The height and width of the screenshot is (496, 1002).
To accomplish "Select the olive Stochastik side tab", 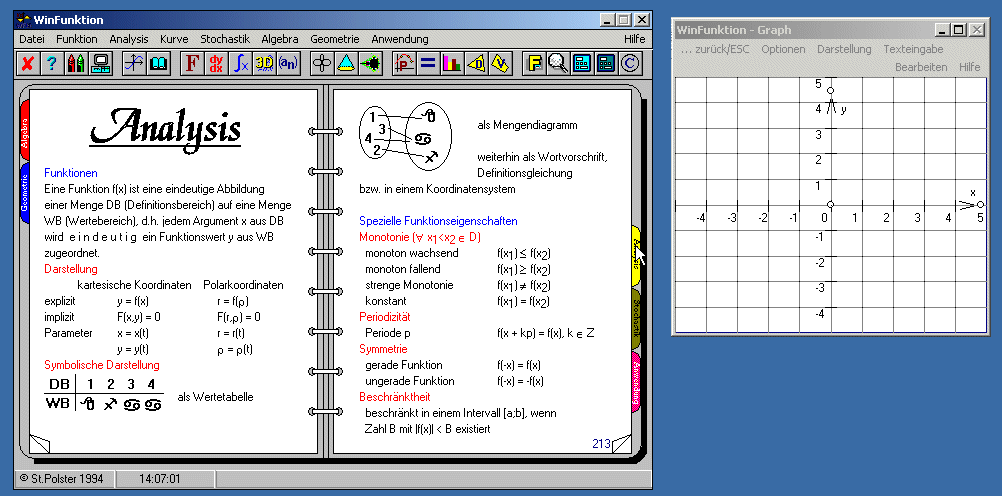I will pyautogui.click(x=635, y=318).
